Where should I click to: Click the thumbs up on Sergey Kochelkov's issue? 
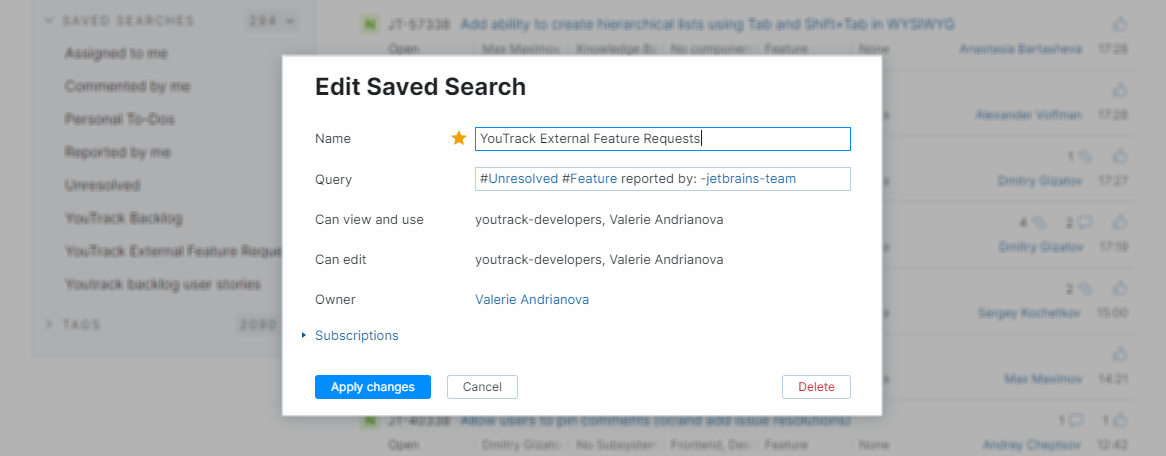pyautogui.click(x=1120, y=288)
